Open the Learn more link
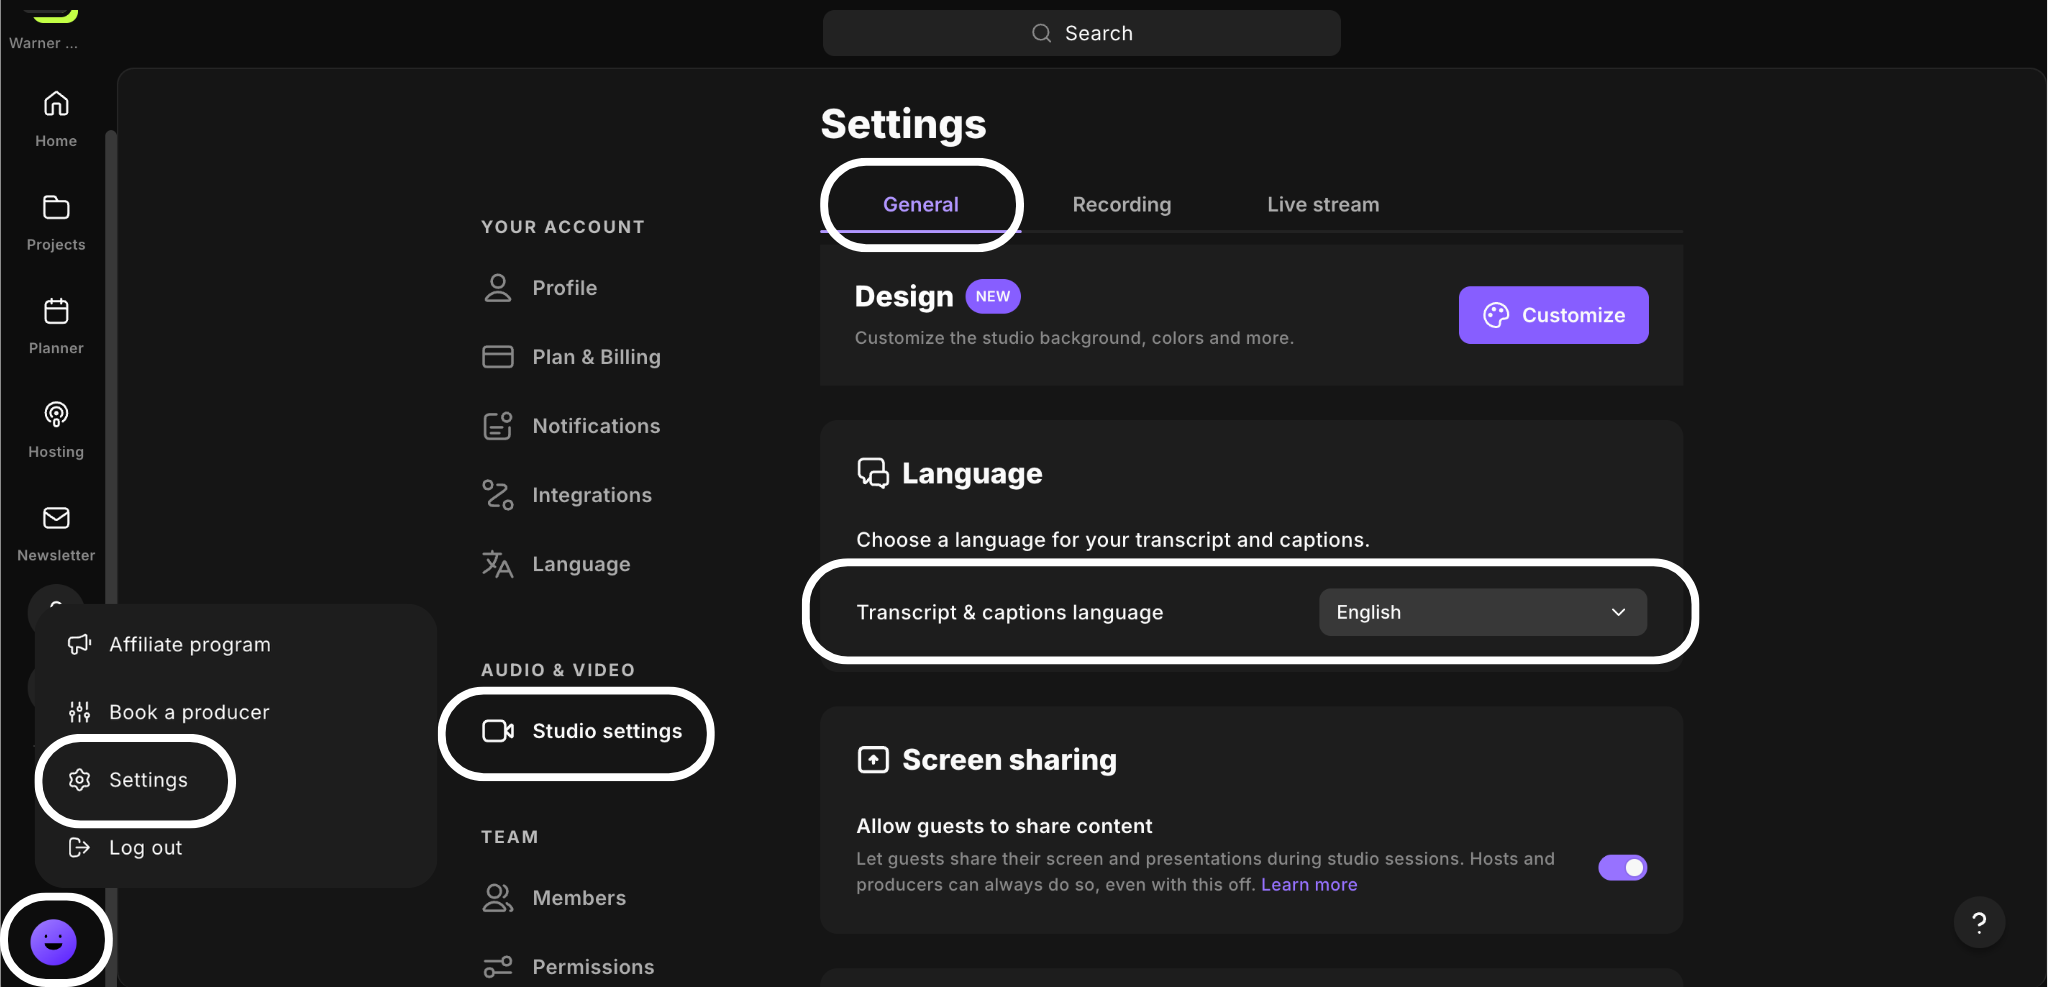 tap(1309, 884)
